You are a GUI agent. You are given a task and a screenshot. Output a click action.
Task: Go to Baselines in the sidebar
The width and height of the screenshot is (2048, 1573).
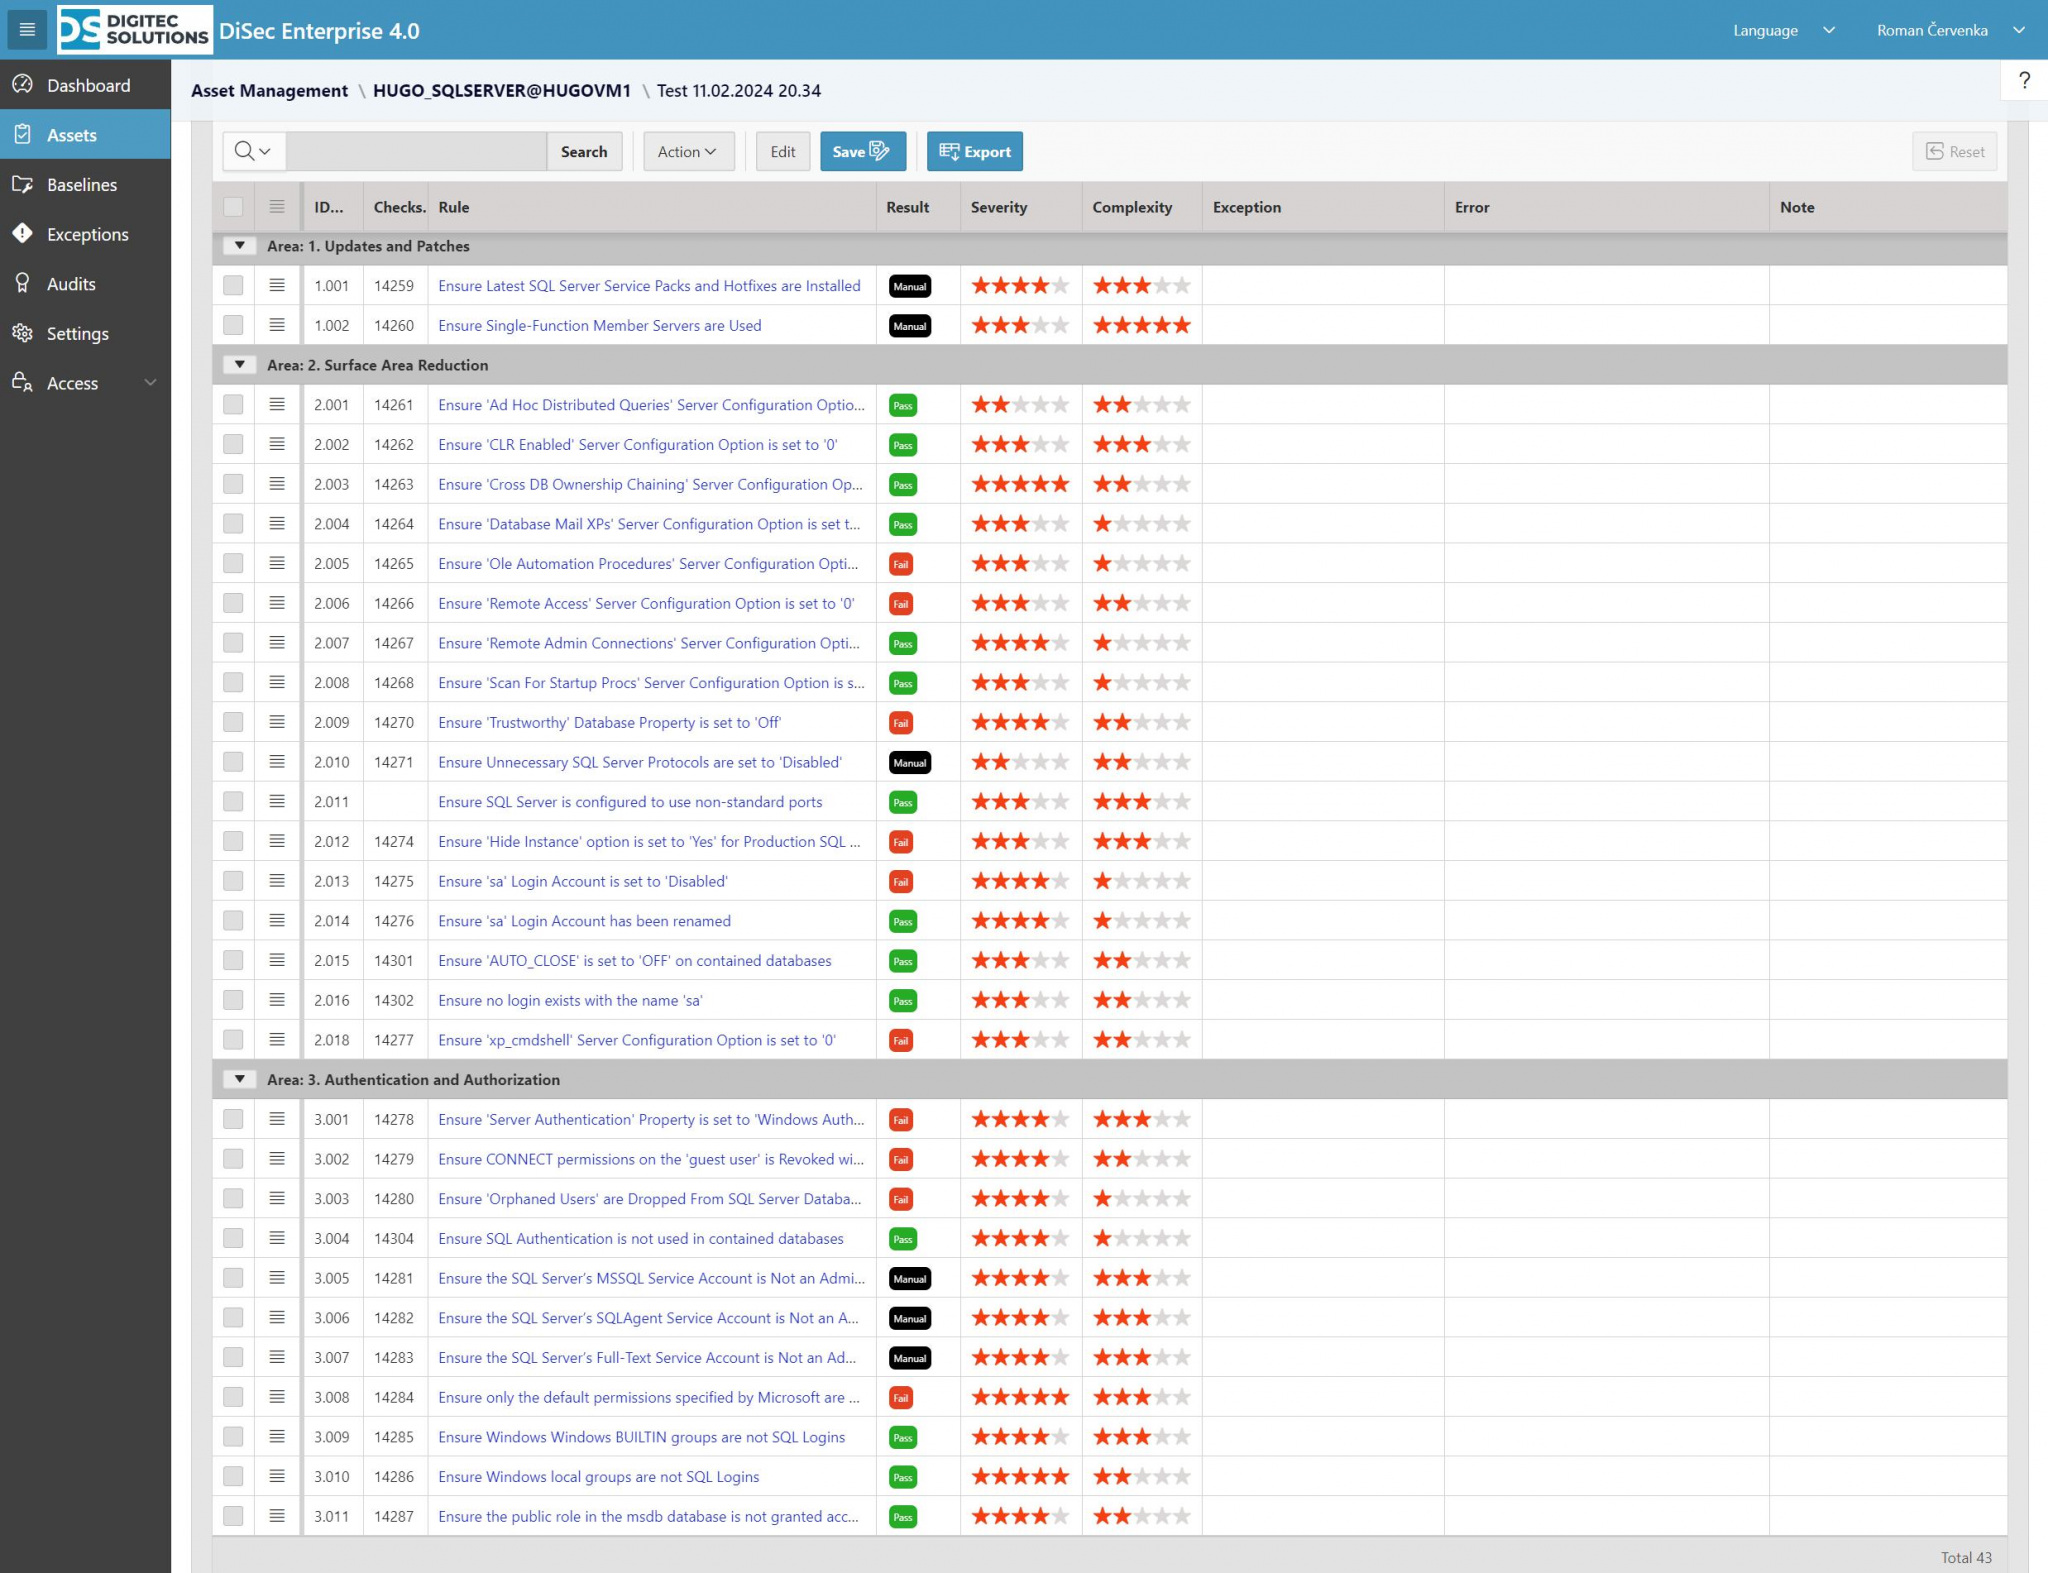[82, 185]
